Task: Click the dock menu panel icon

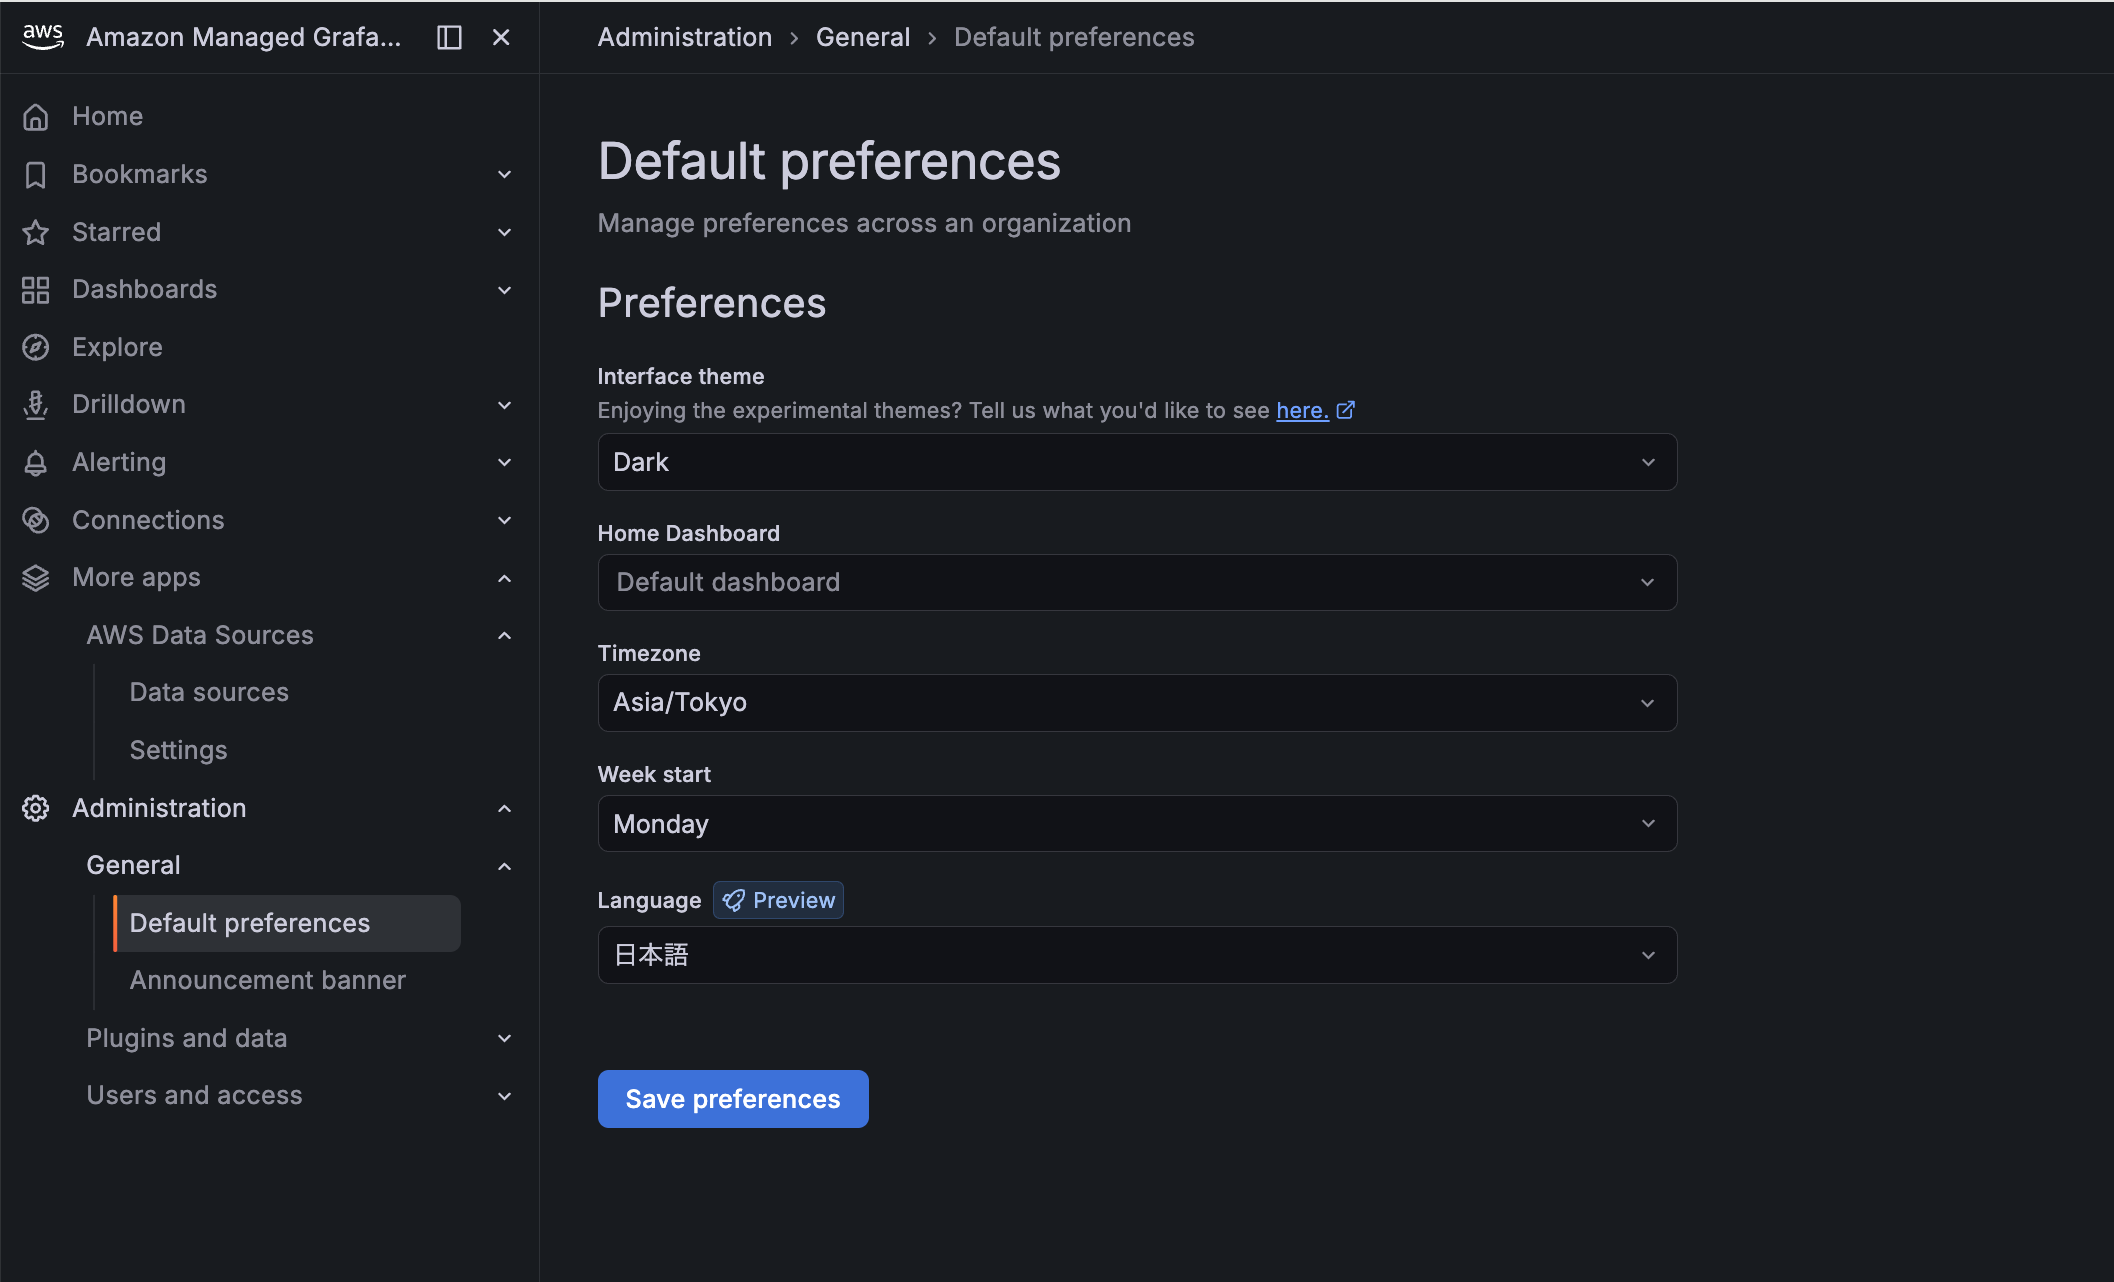Action: (x=449, y=37)
